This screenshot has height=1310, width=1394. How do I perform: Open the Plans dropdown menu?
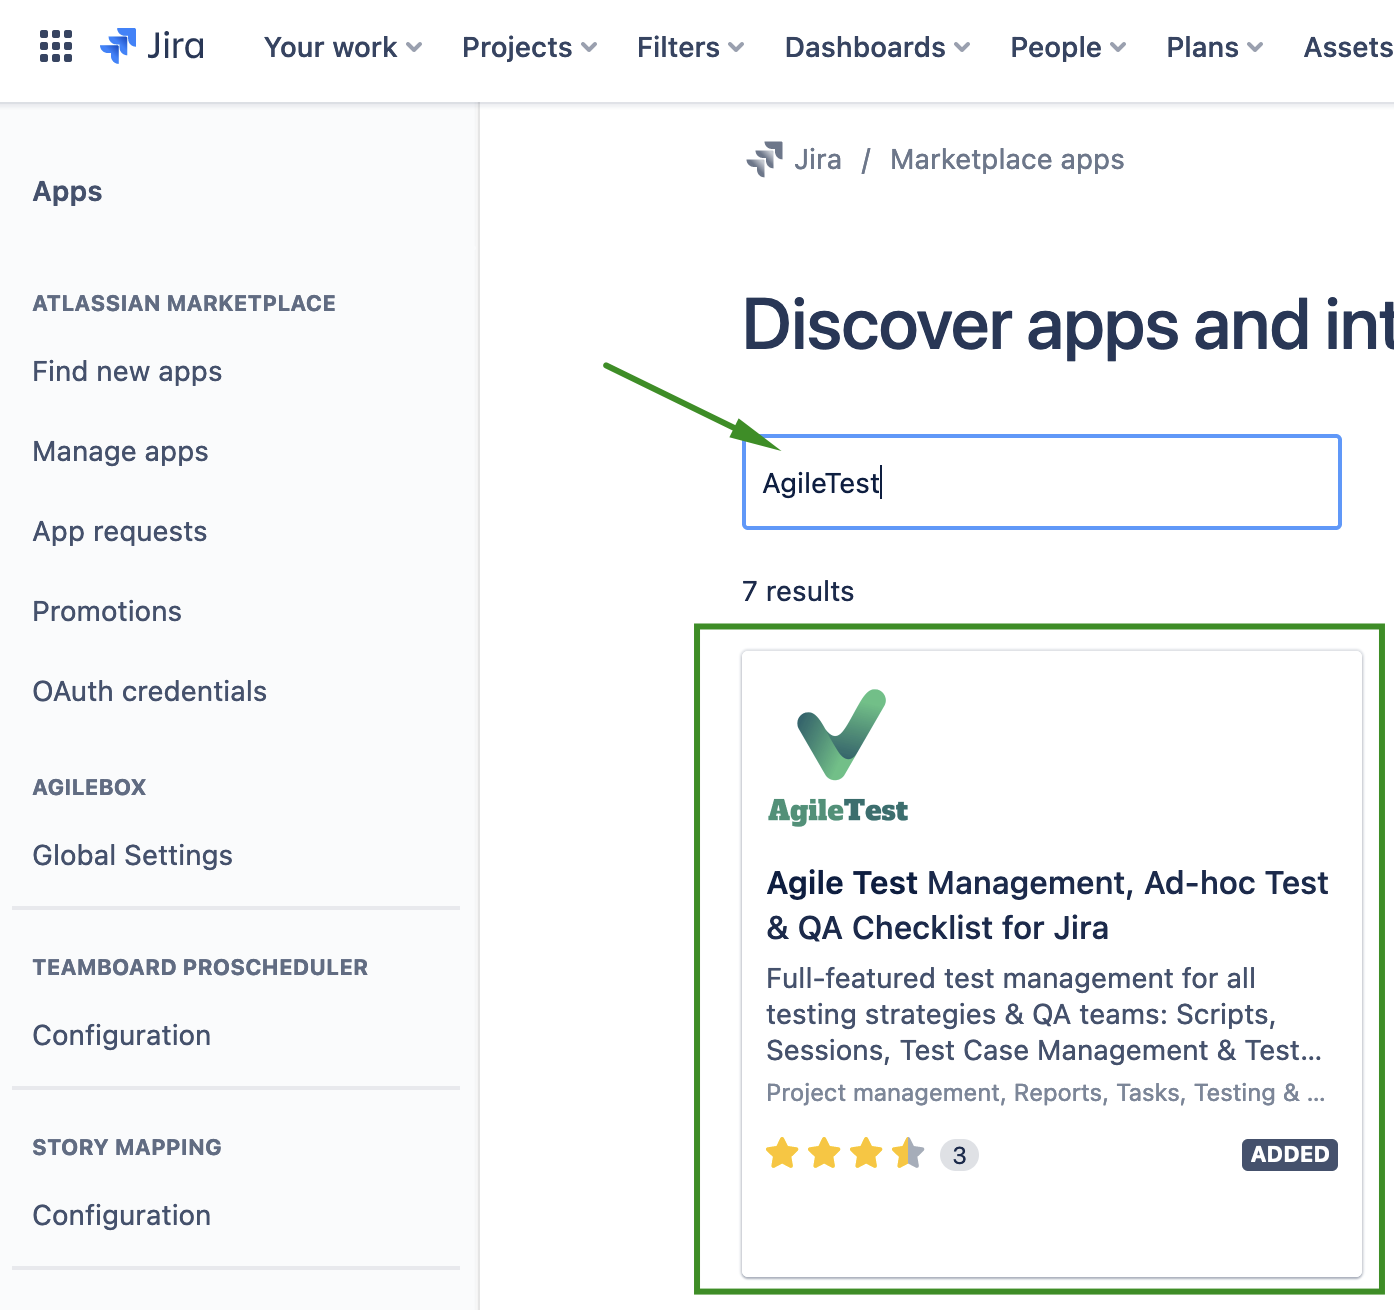1215,47
